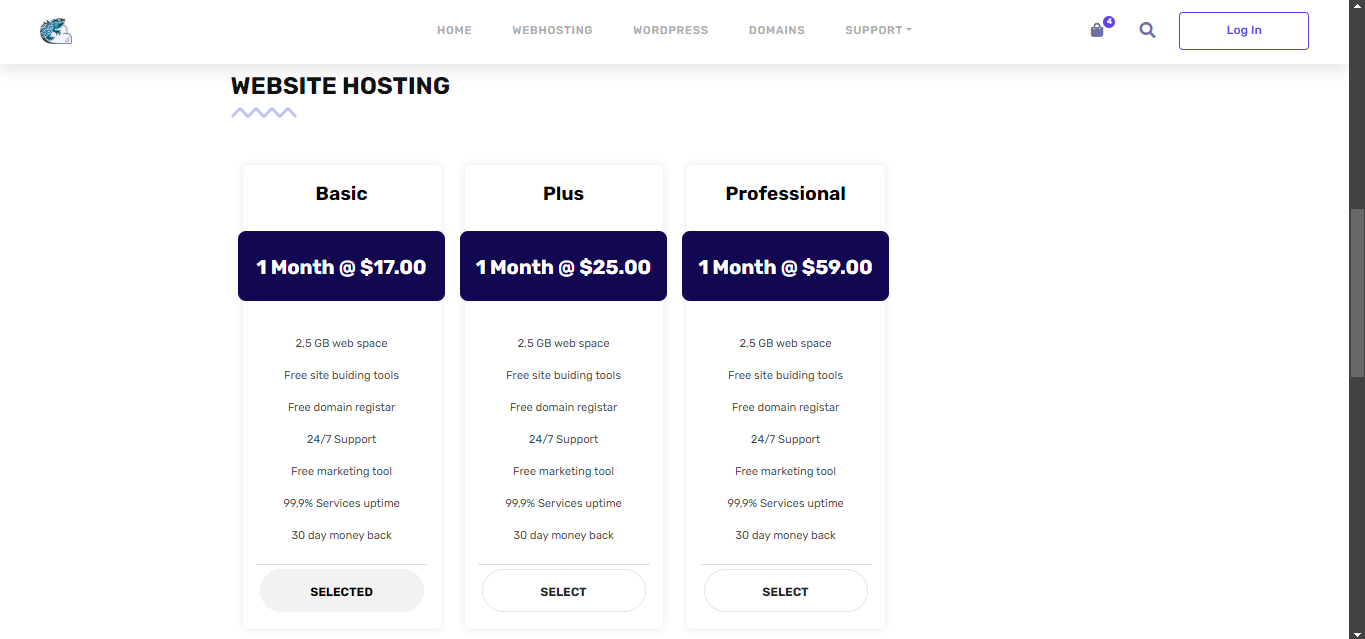Open the Webhosting menu item
Viewport: 1365px width, 639px height.
coord(552,30)
